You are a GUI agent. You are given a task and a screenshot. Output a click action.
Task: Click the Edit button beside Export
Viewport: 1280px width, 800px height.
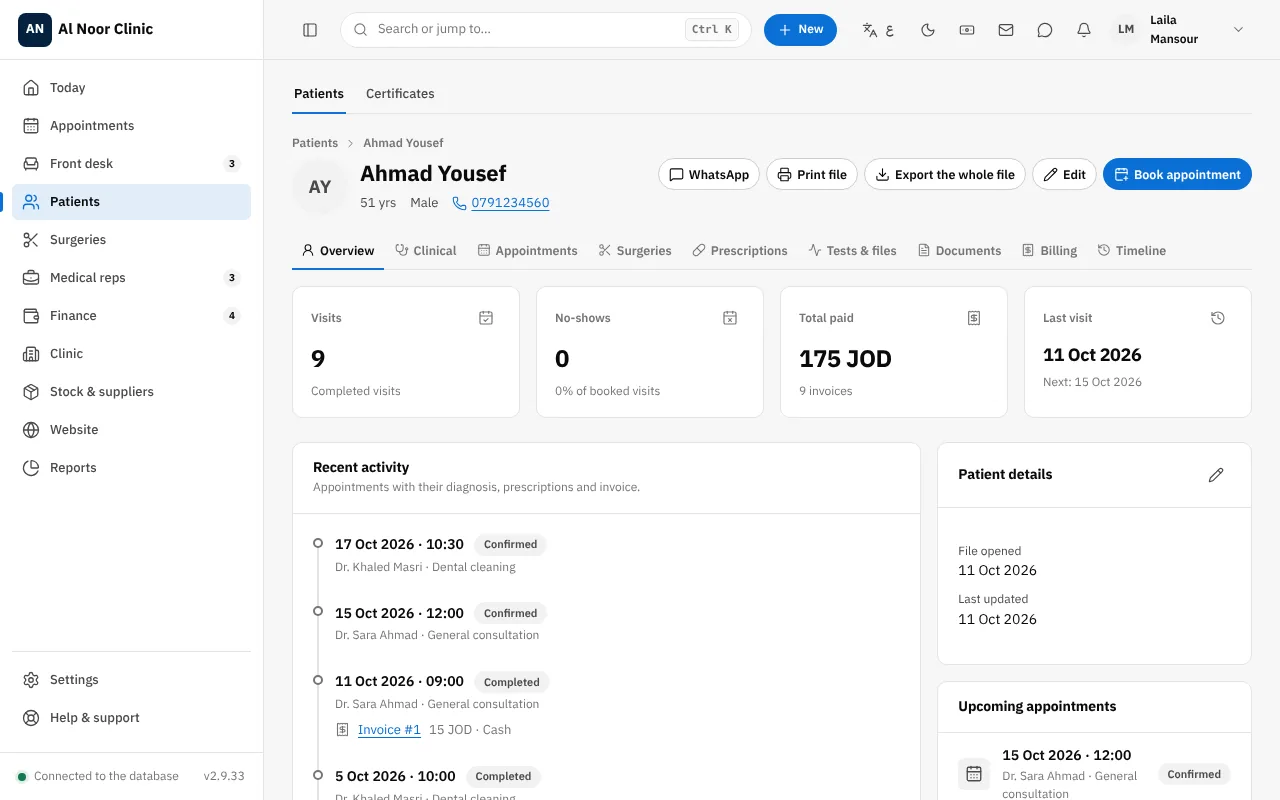point(1064,175)
